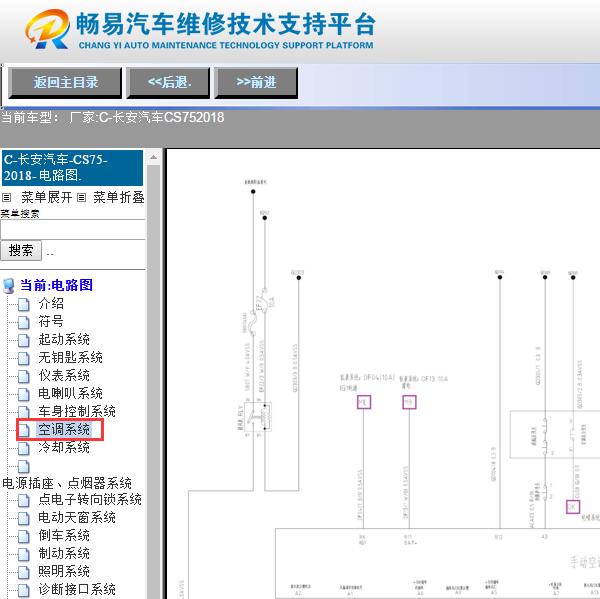Viewport: 600px width, 599px height.
Task: Open the 照明系统 circuit entry
Action: 64,571
